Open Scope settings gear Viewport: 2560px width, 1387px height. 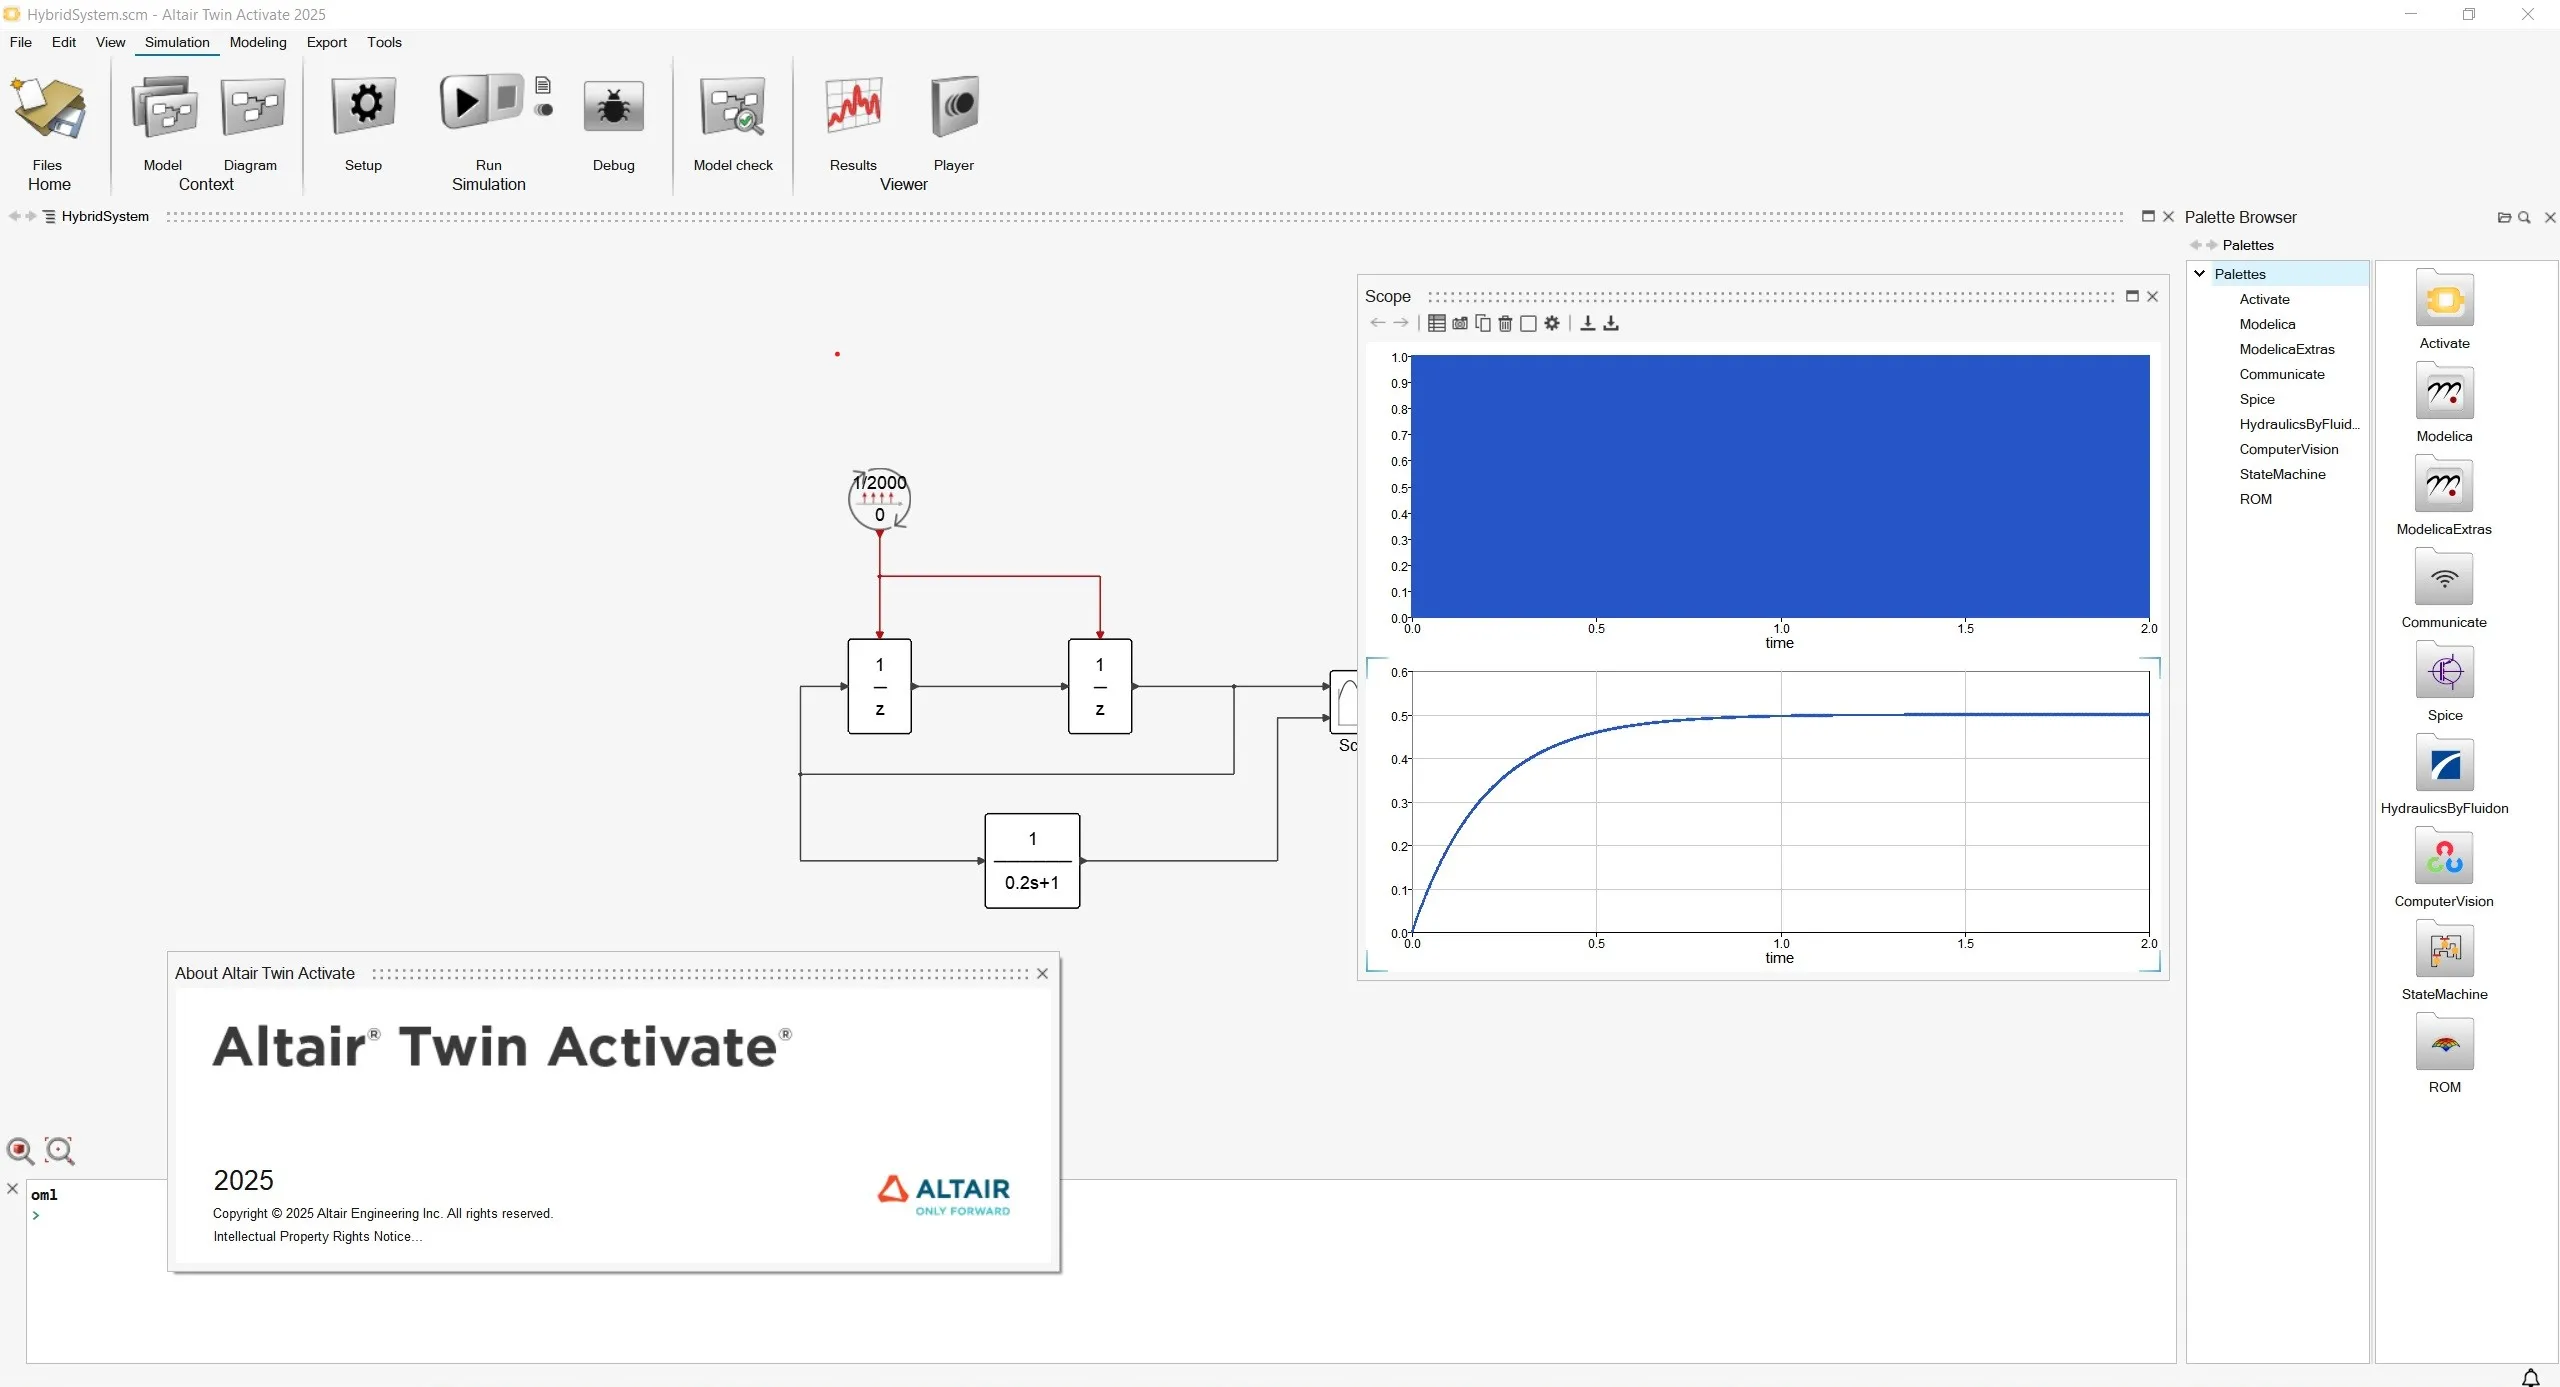coord(1552,323)
